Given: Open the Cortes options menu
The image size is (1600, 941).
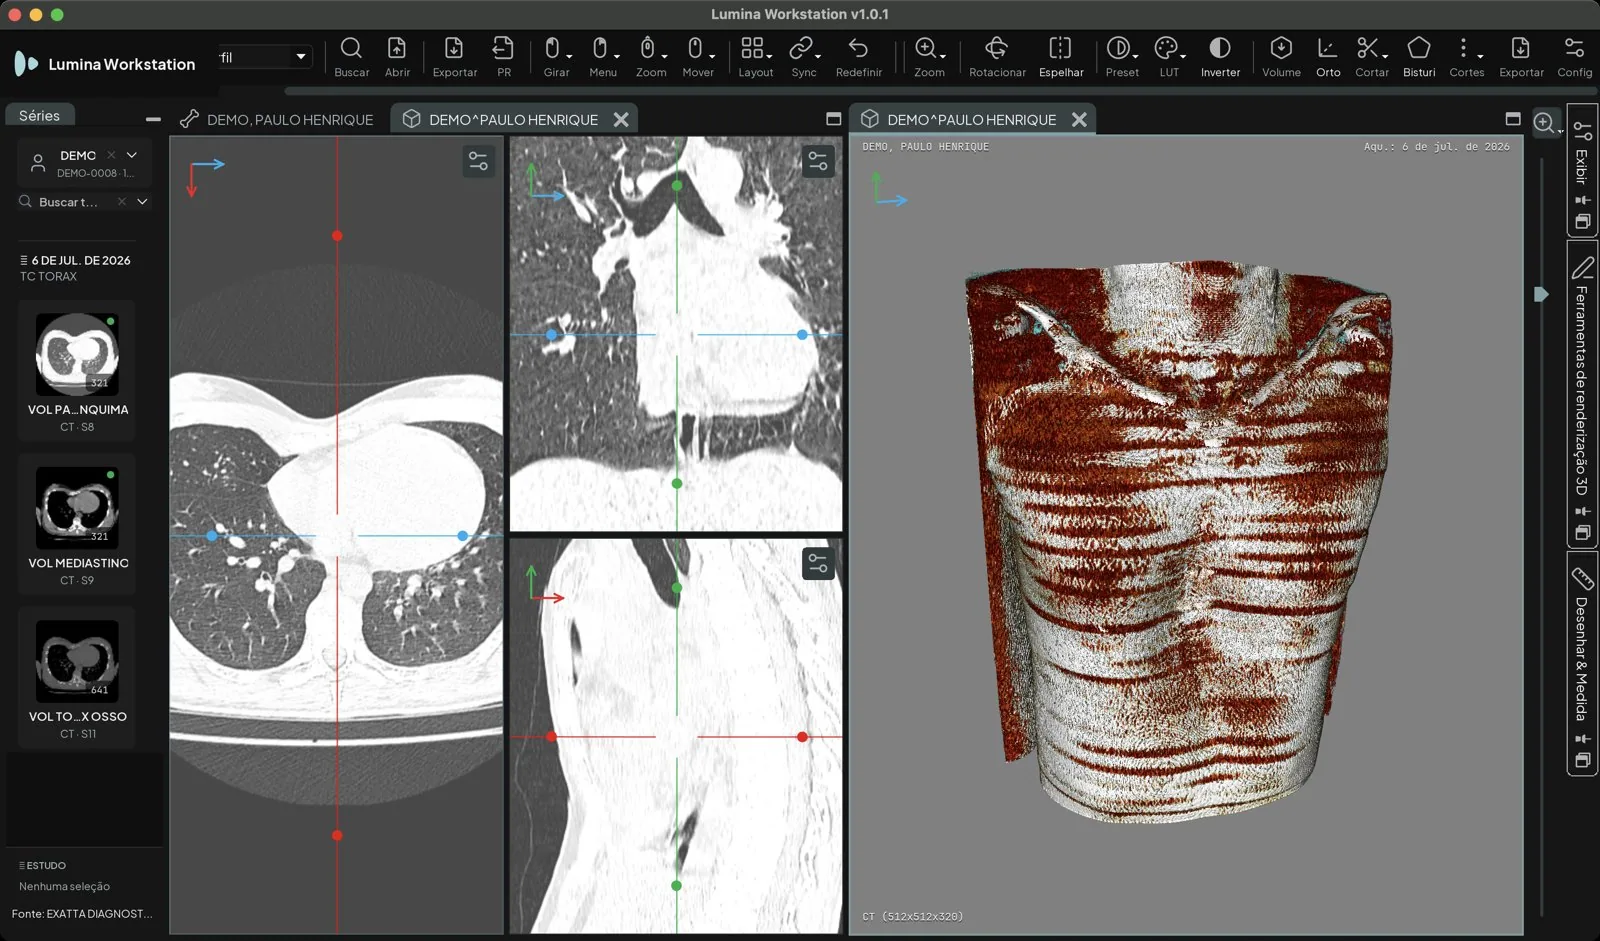Looking at the screenshot, I should 1466,57.
